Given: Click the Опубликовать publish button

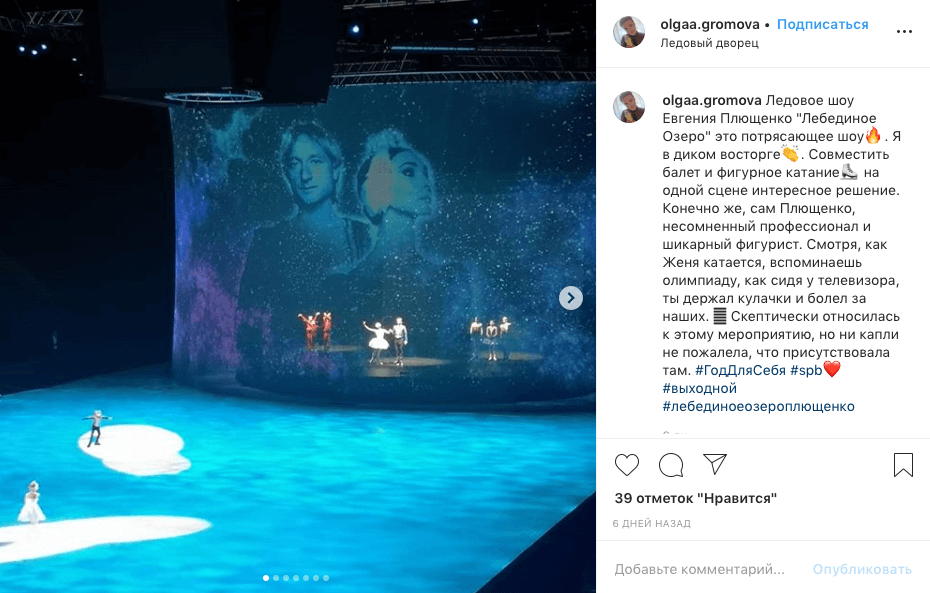Looking at the screenshot, I should 862,569.
